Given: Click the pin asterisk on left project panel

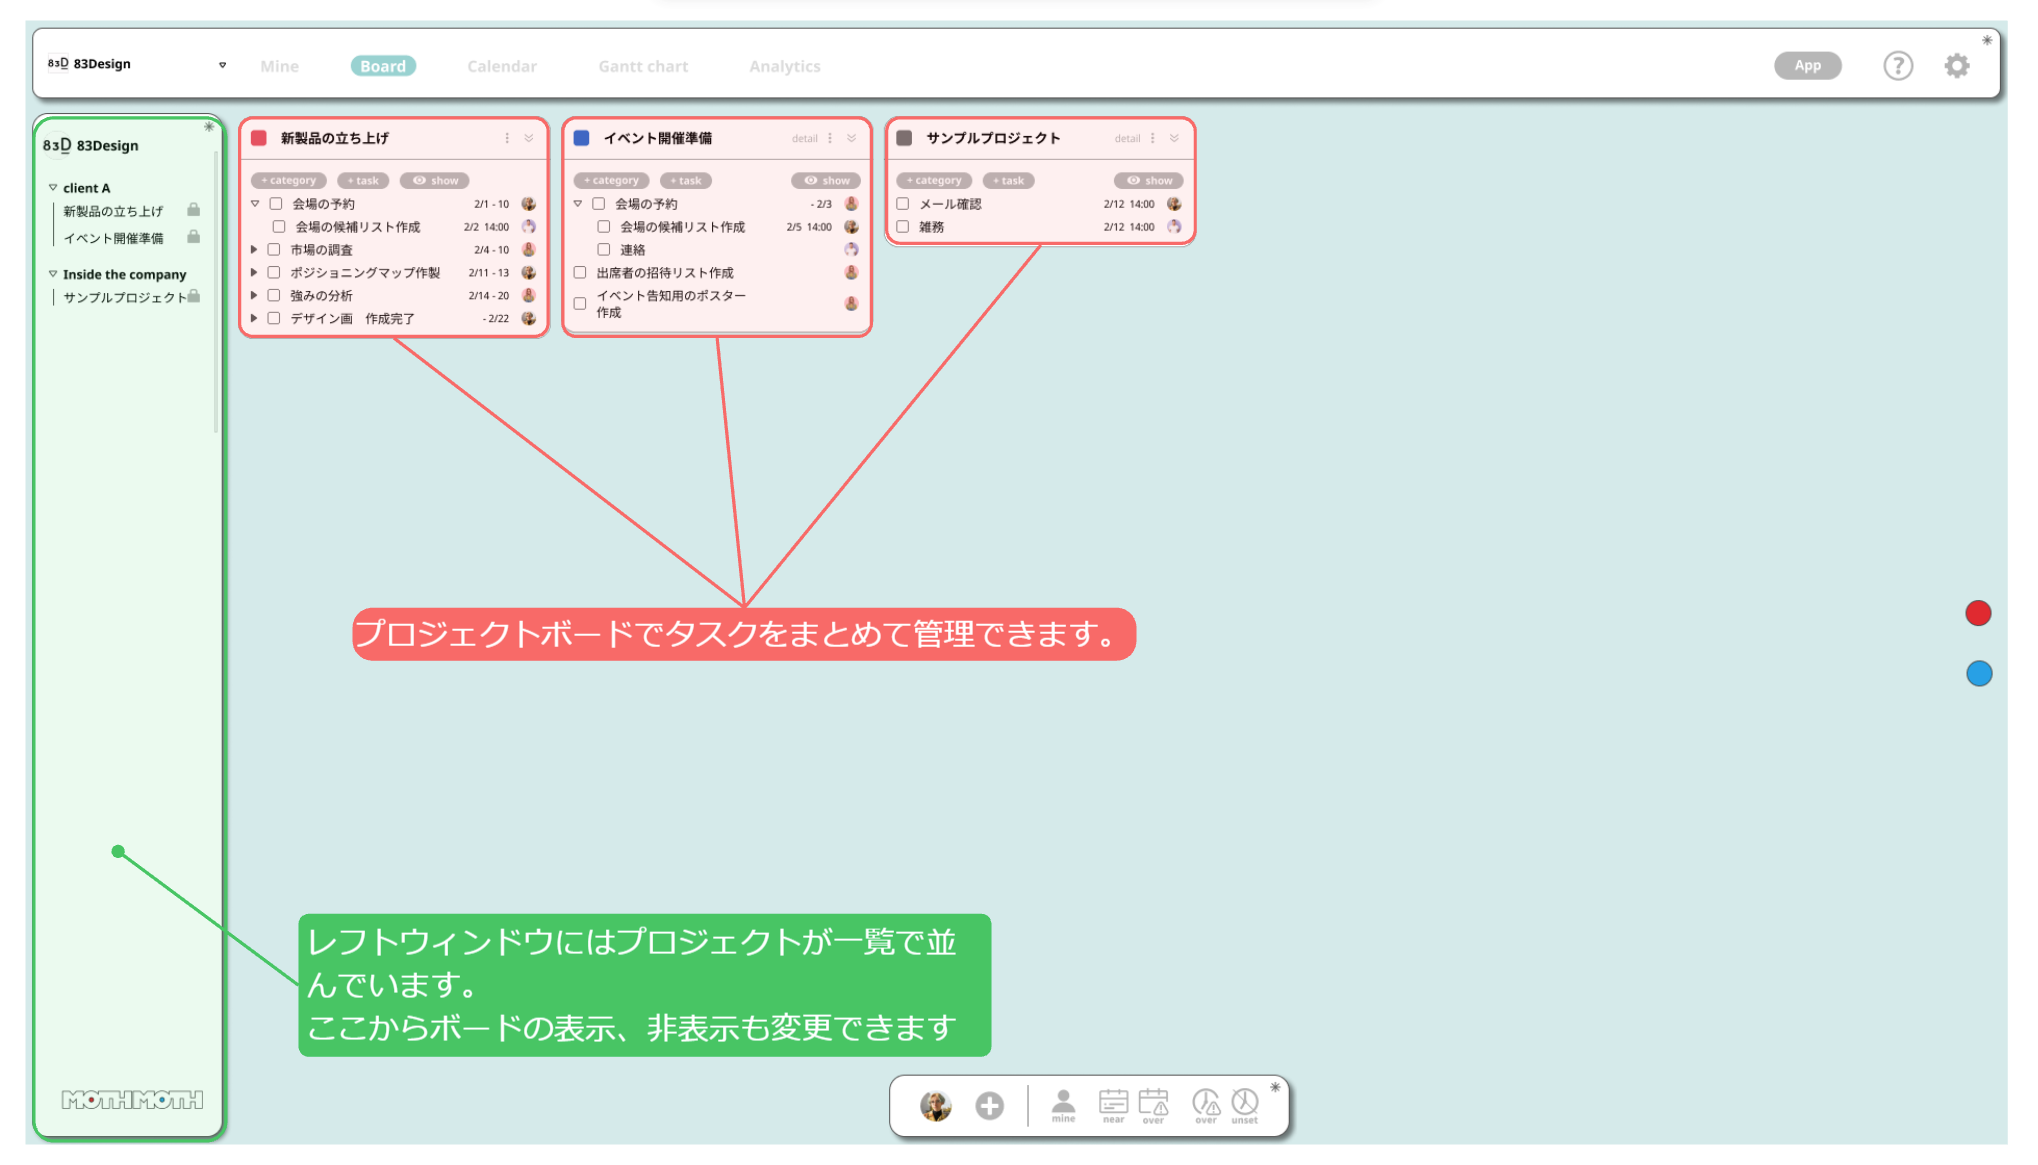Looking at the screenshot, I should coord(209,127).
